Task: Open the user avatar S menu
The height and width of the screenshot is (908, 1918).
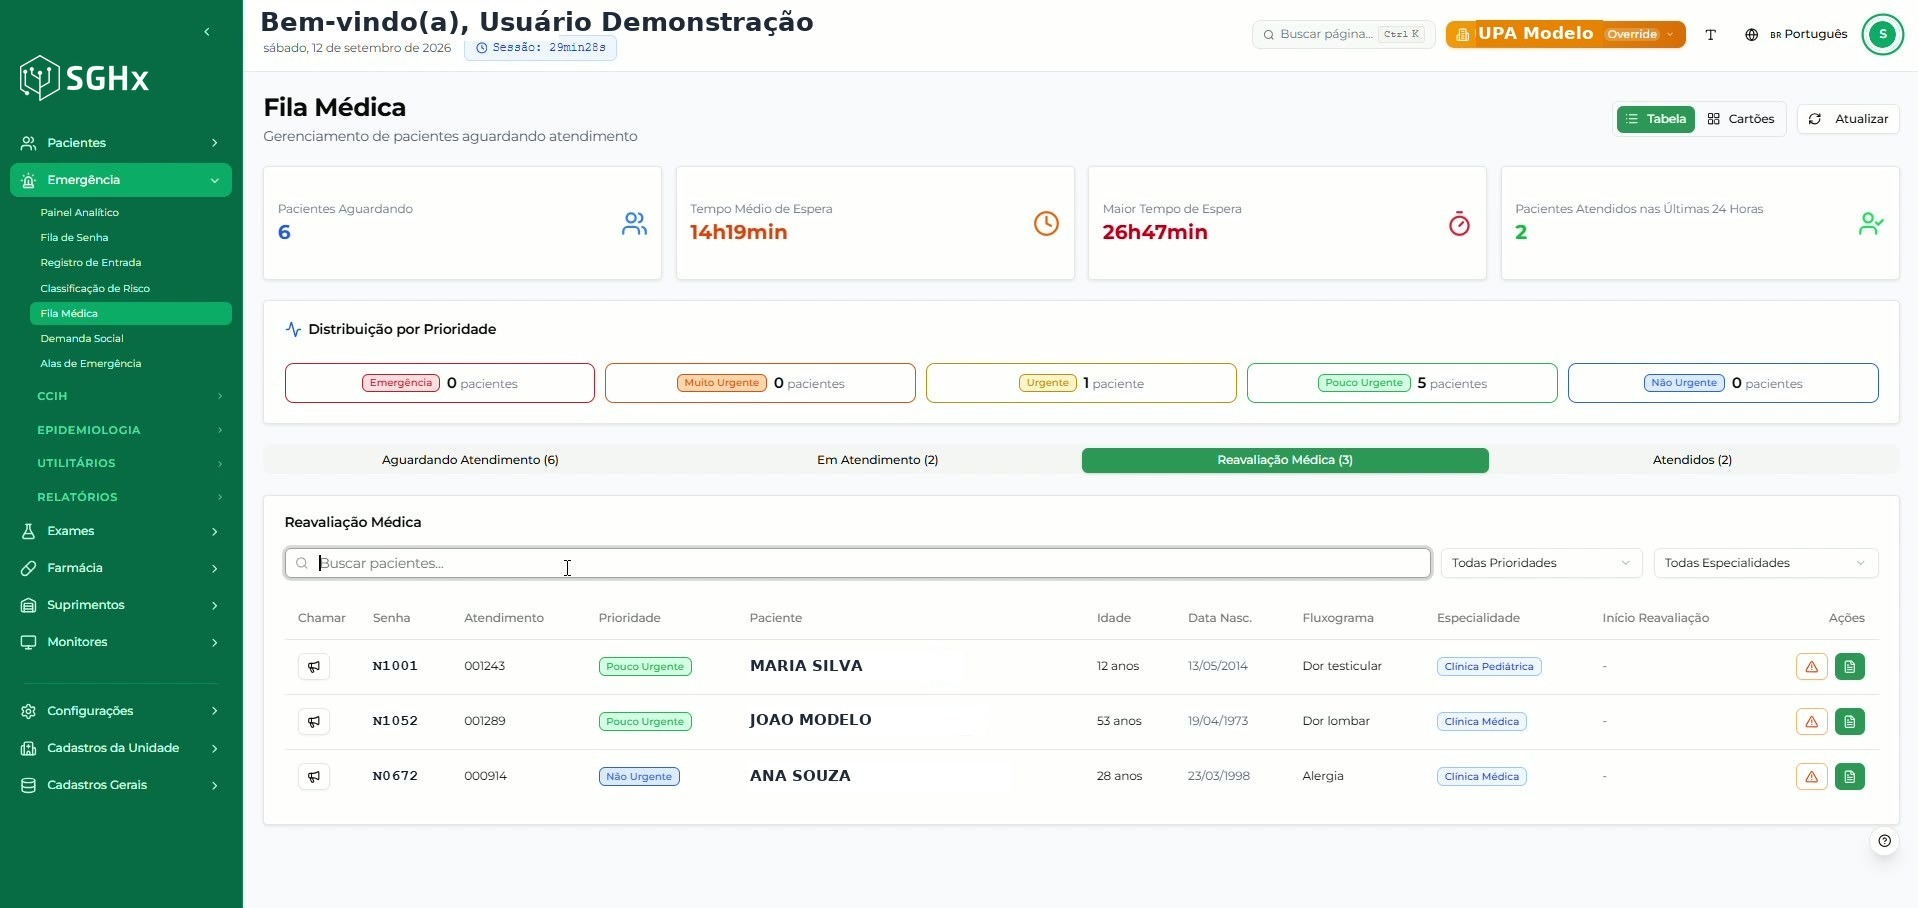Action: point(1882,34)
